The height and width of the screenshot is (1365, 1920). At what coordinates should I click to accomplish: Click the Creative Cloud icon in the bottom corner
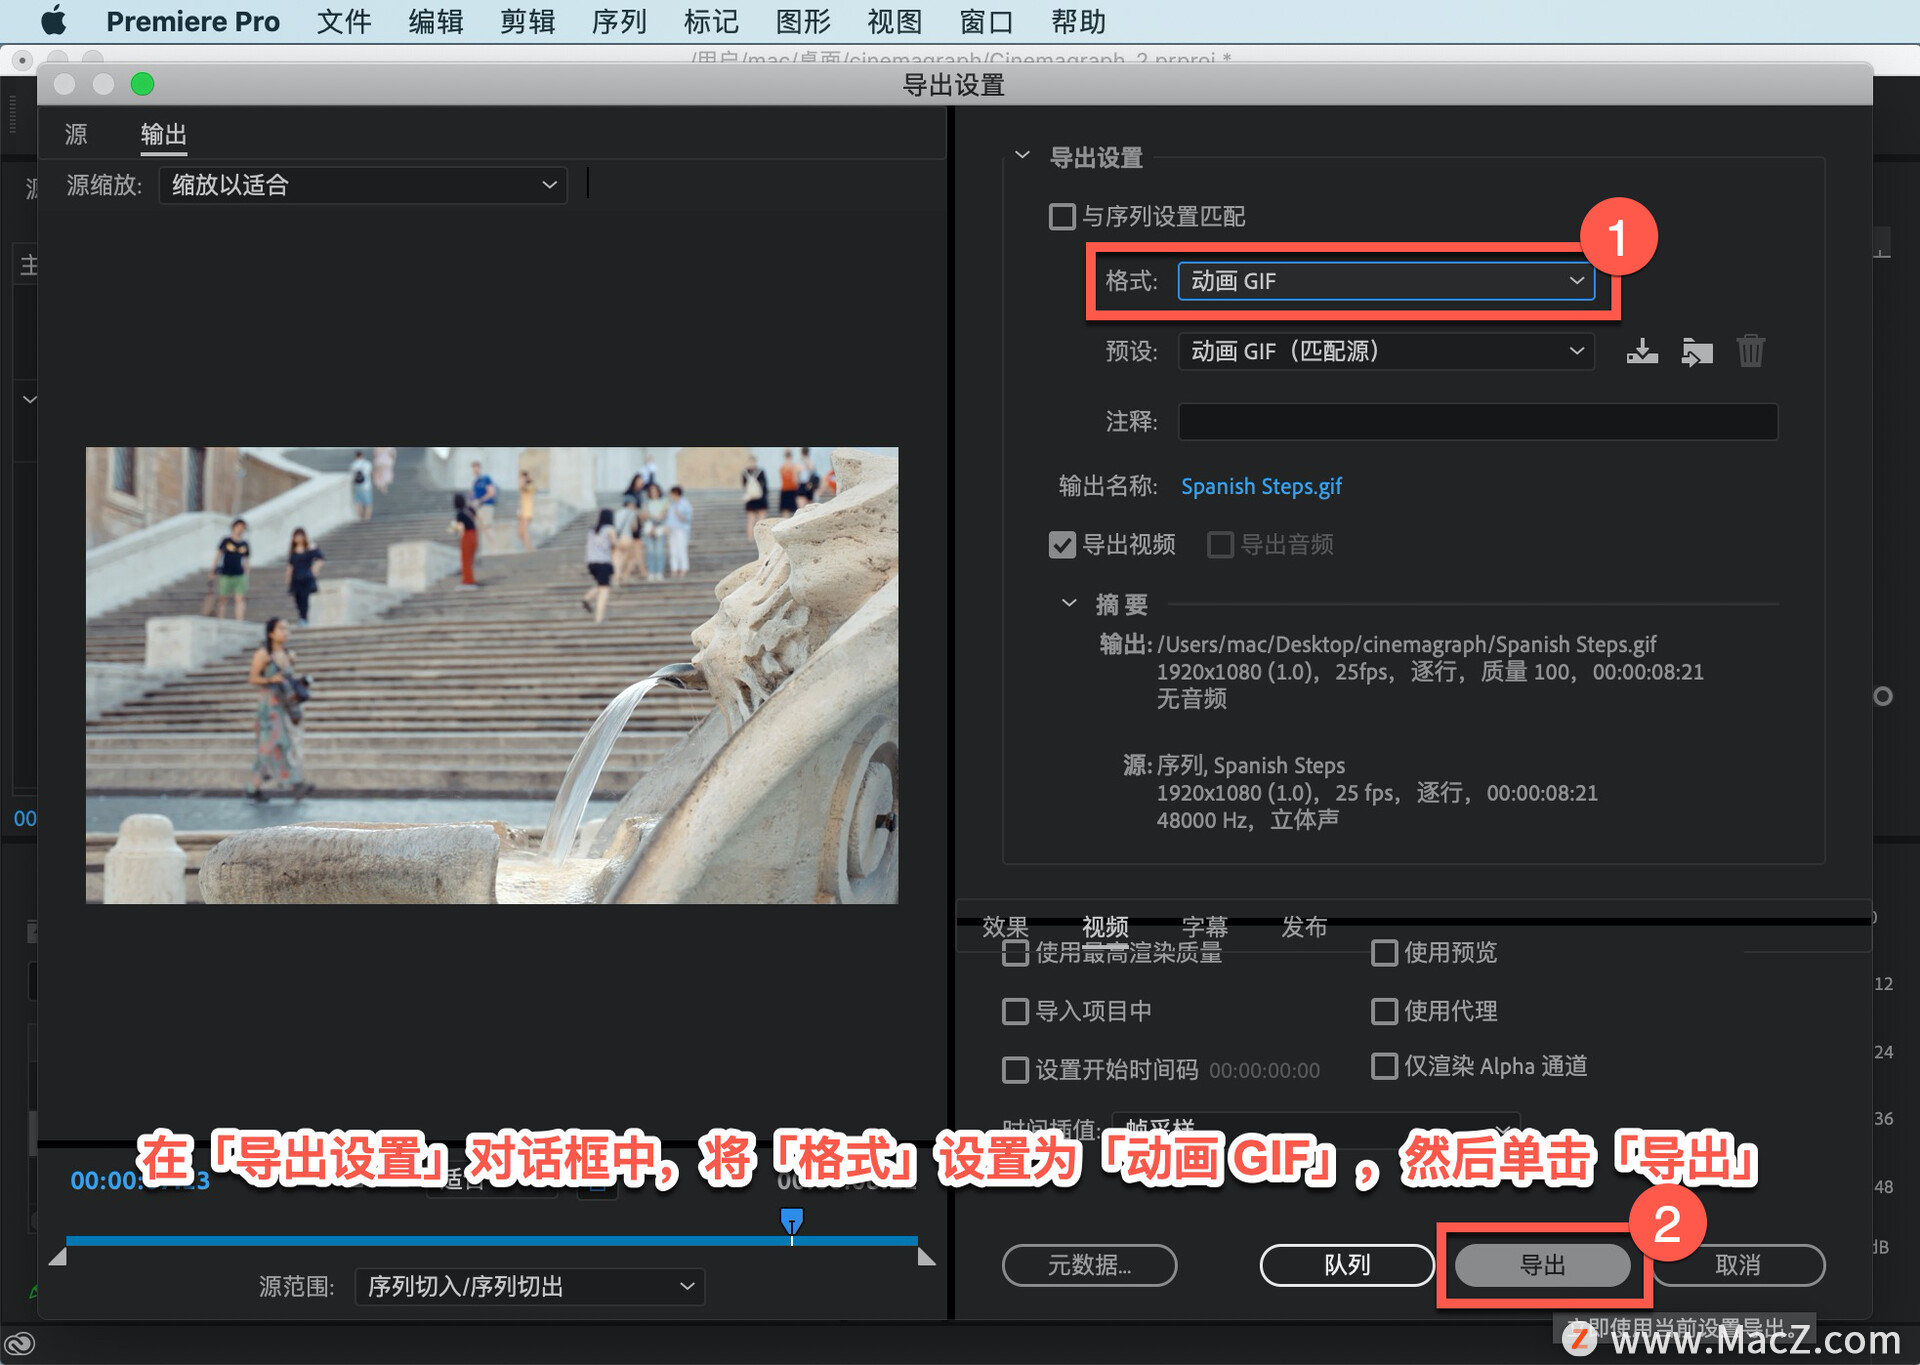click(x=20, y=1343)
